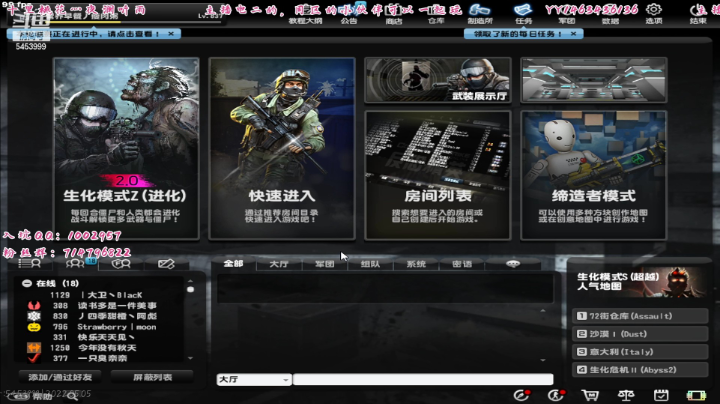Screen dimensions: 720x404
Task: Switch chat to the 大厅 tab
Action: tap(279, 264)
